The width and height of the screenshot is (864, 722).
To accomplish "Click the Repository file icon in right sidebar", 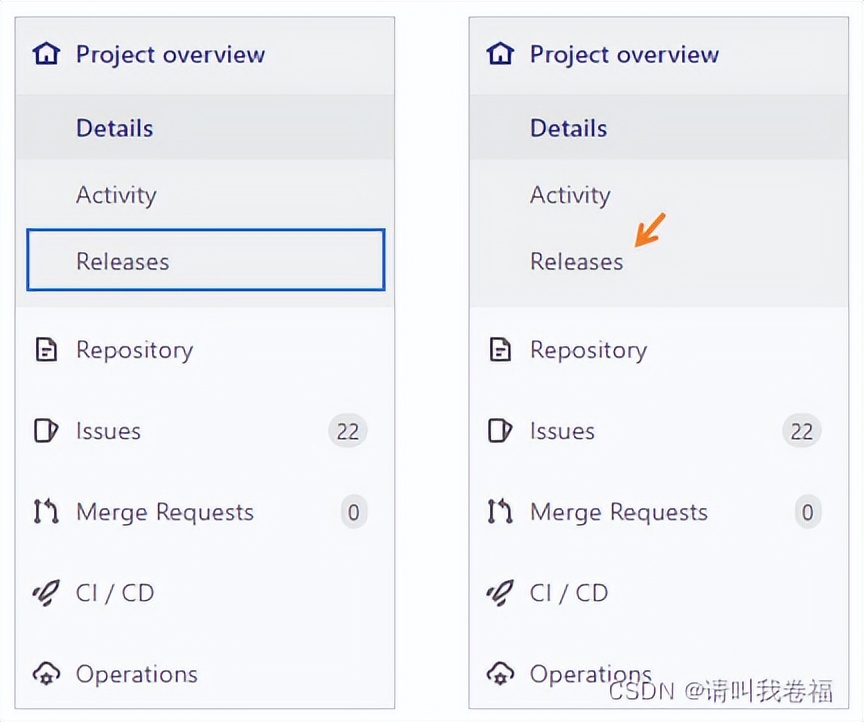I will [x=500, y=350].
